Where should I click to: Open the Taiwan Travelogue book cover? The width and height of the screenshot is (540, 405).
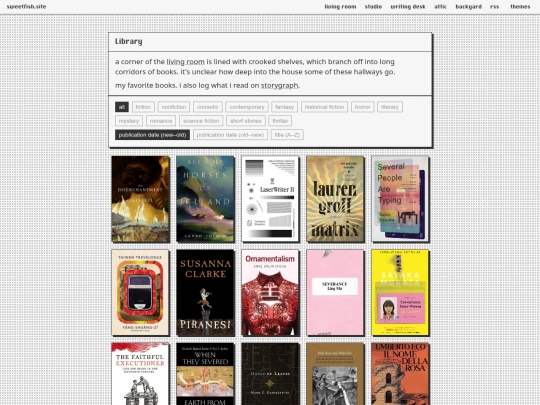141,292
